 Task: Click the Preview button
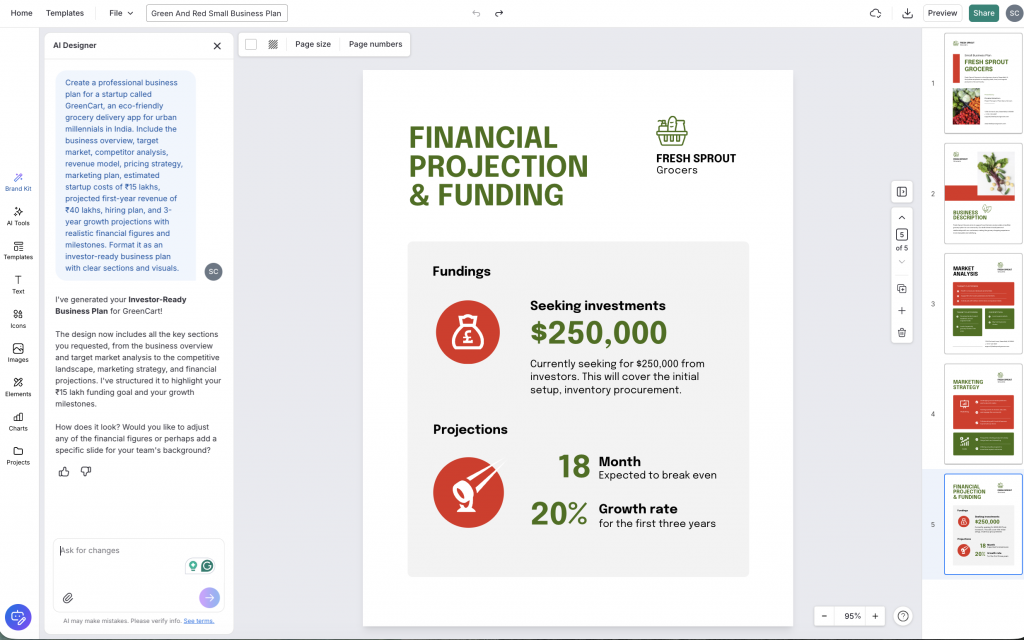[x=942, y=13]
